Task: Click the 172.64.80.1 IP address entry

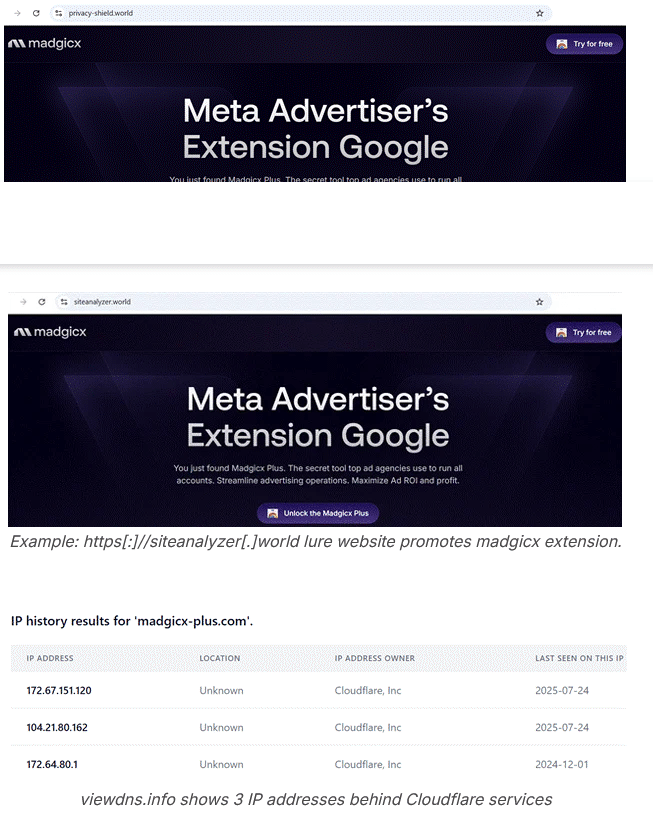Action: [x=52, y=764]
